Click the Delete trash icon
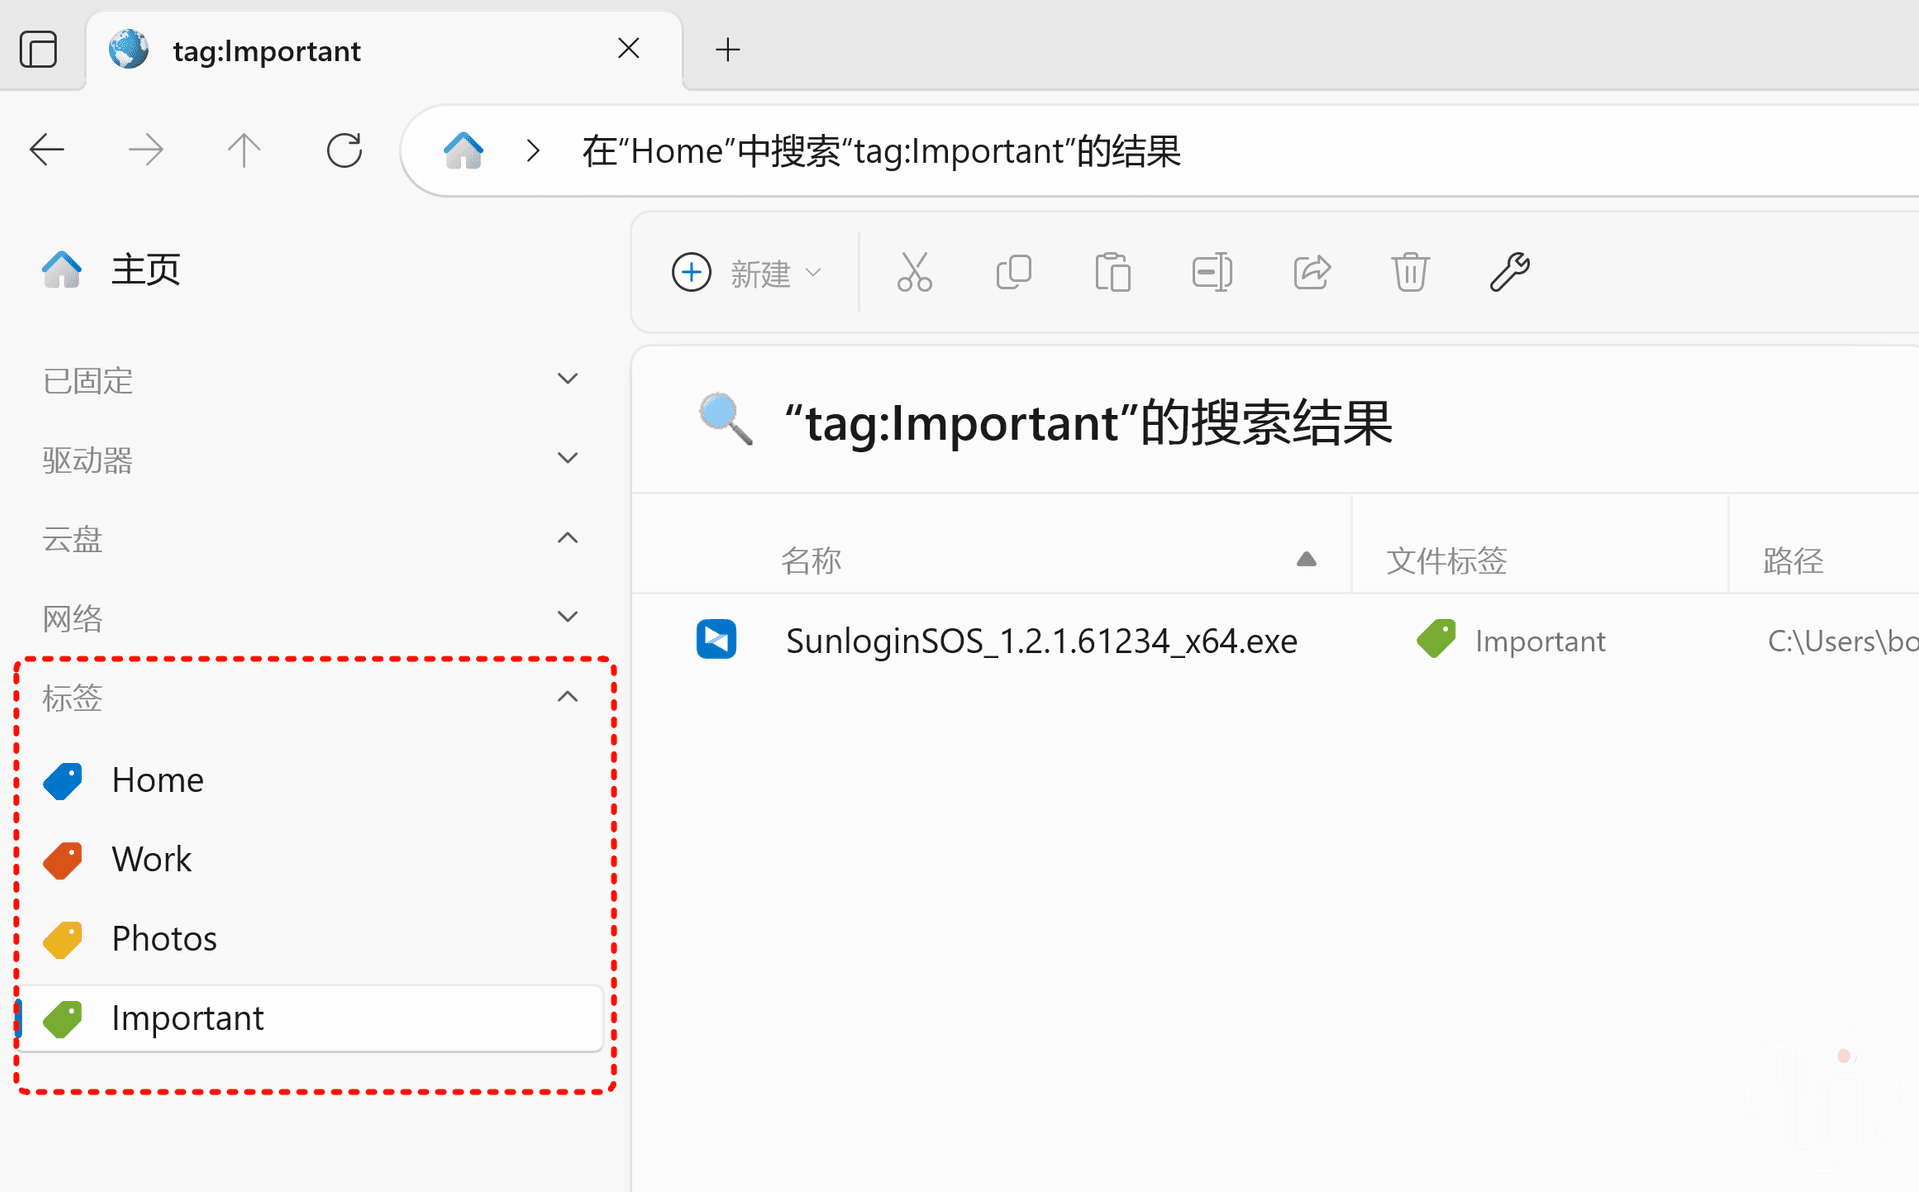The width and height of the screenshot is (1919, 1192). point(1410,272)
